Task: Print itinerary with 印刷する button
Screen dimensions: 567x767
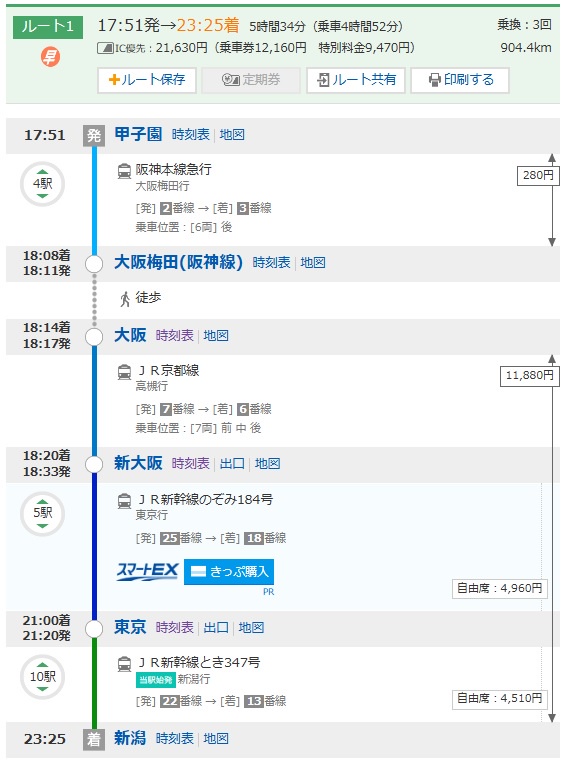Action: click(x=460, y=80)
